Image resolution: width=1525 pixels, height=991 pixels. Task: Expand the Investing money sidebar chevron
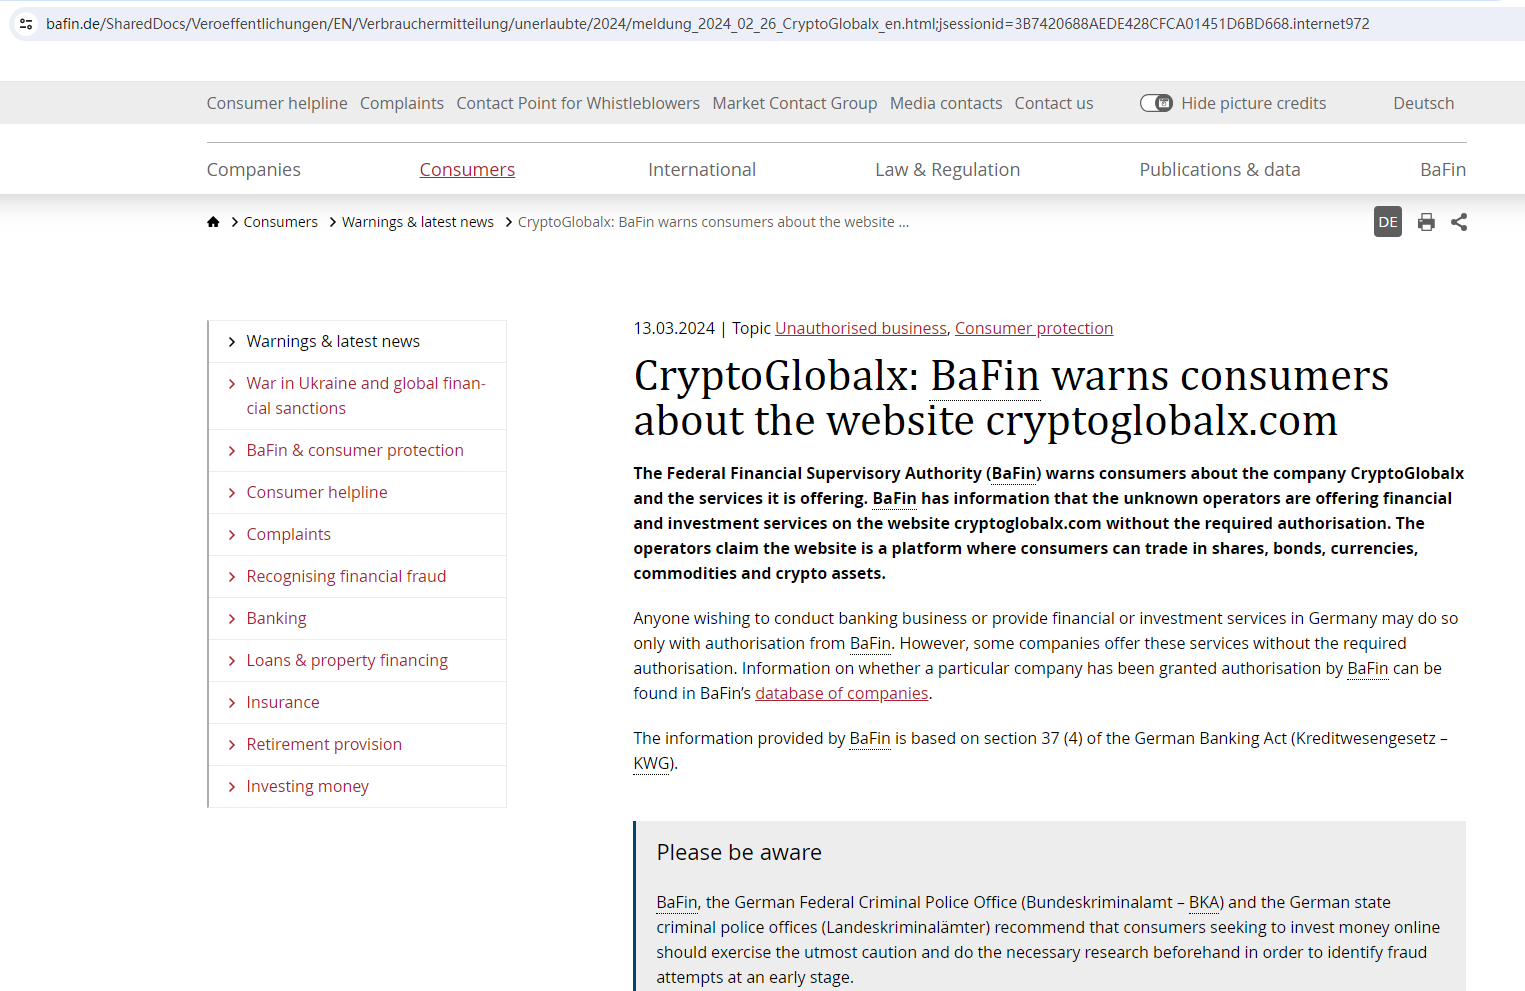coord(232,787)
